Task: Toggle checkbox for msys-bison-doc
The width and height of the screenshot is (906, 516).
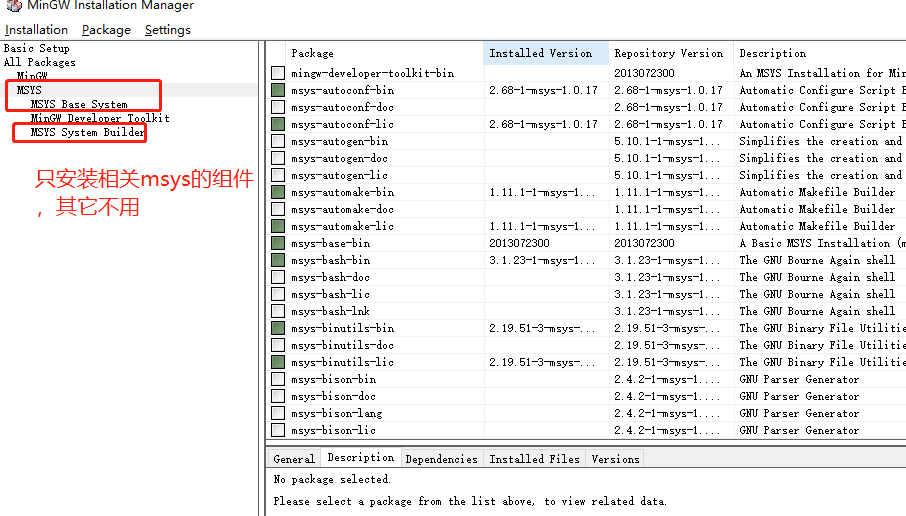Action: 278,396
